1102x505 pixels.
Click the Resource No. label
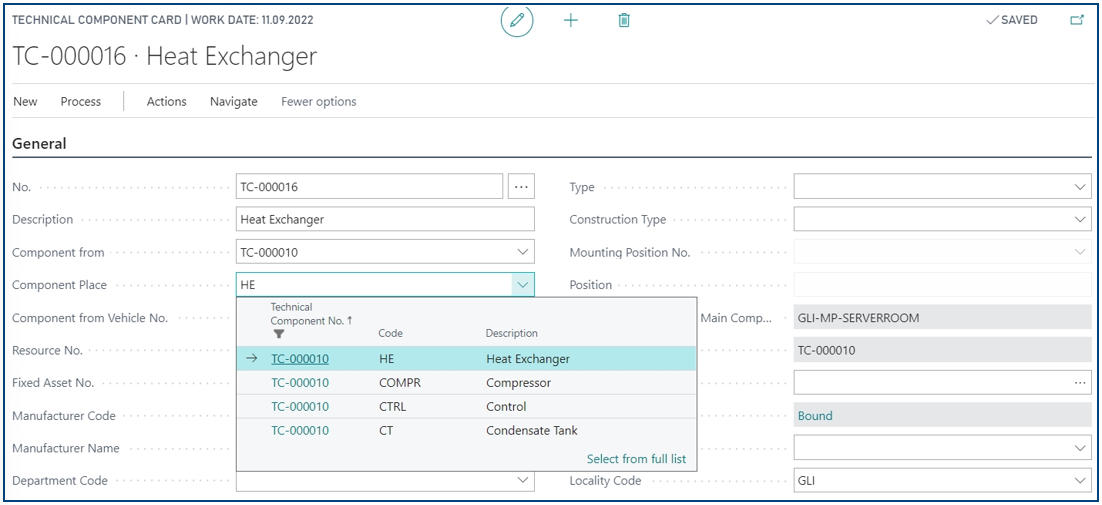tap(47, 350)
